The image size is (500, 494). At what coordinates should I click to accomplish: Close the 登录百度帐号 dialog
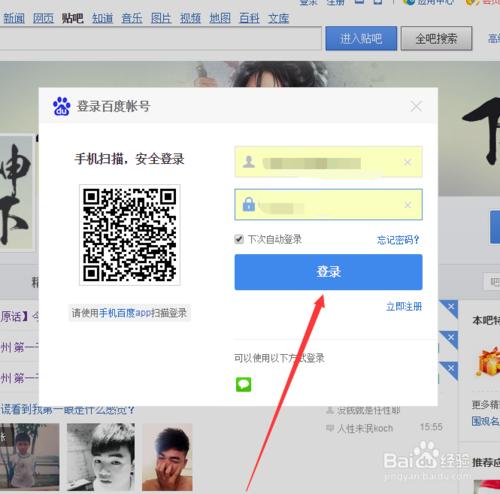click(x=416, y=106)
